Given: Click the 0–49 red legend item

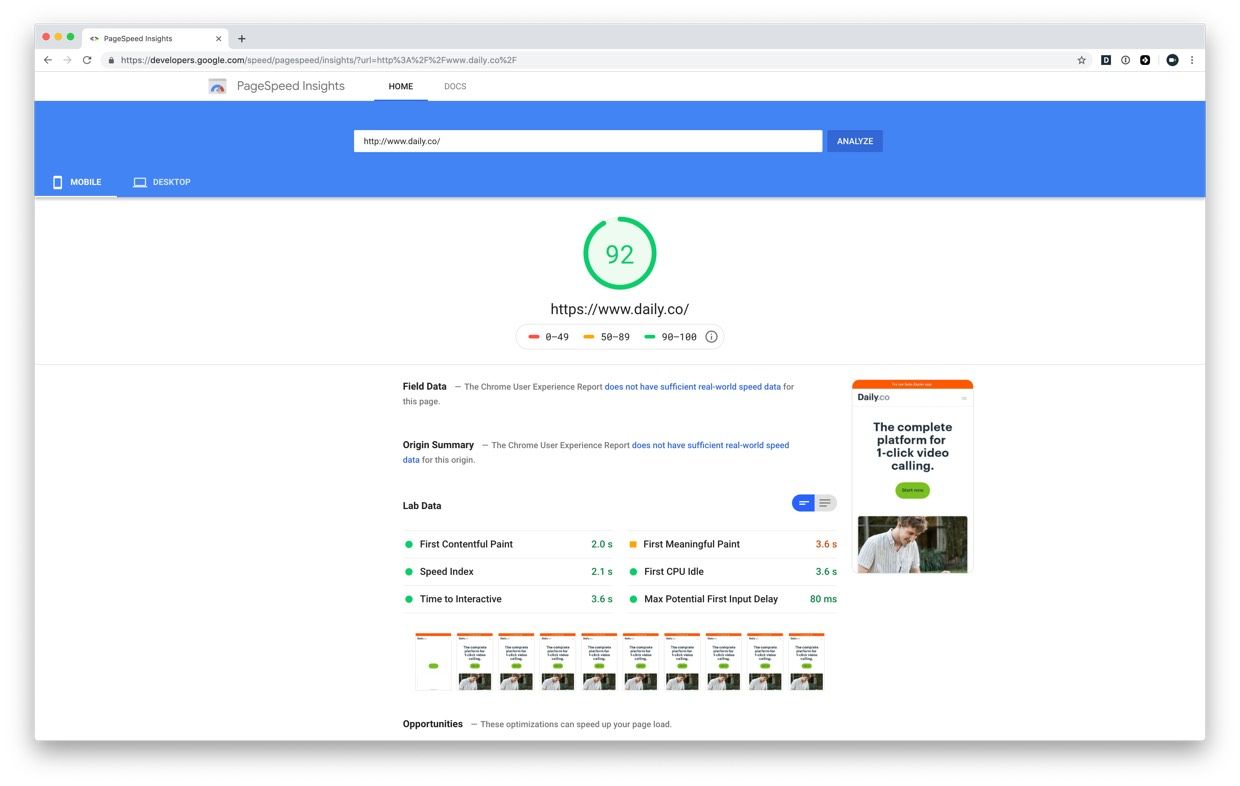Looking at the screenshot, I should click(548, 337).
